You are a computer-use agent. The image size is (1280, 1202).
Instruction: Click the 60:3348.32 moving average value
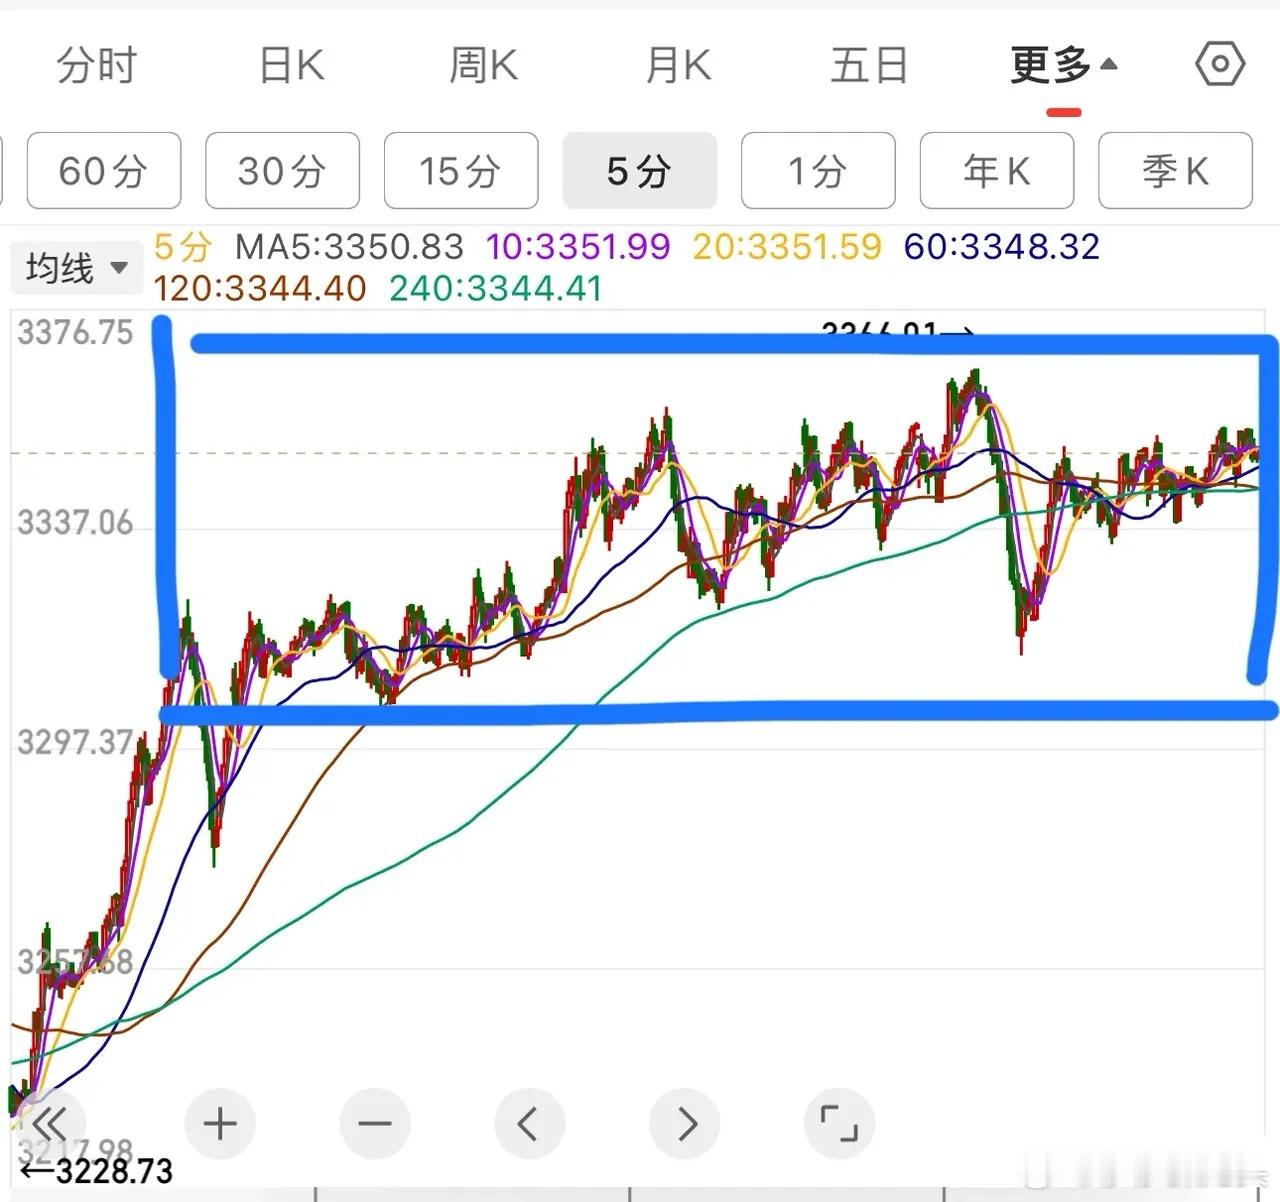coord(1001,247)
